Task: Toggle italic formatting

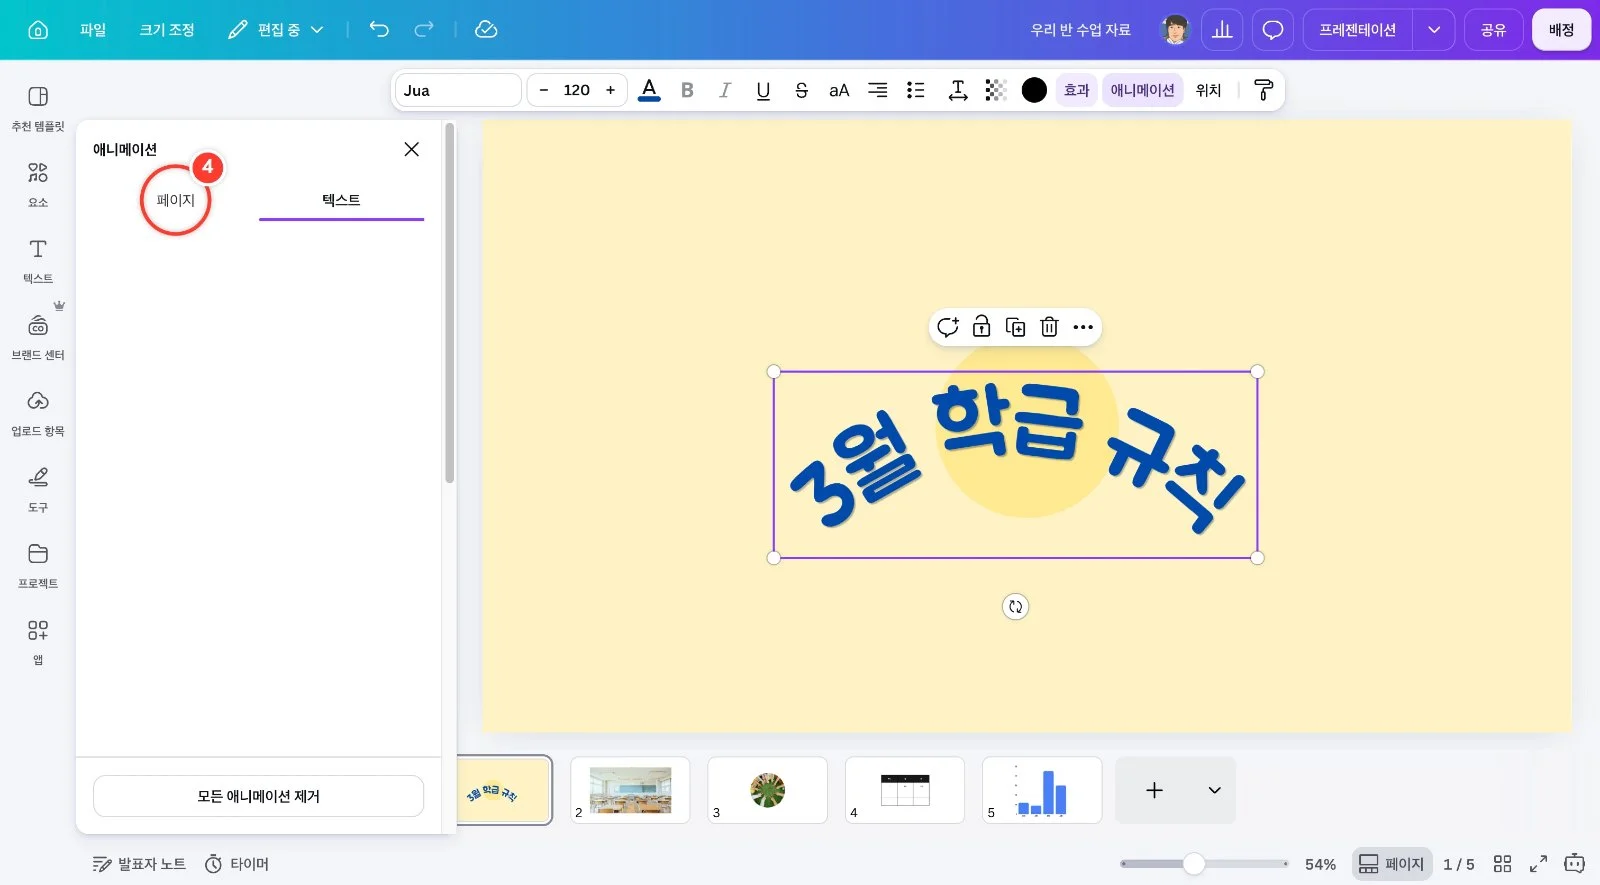Action: coord(725,90)
